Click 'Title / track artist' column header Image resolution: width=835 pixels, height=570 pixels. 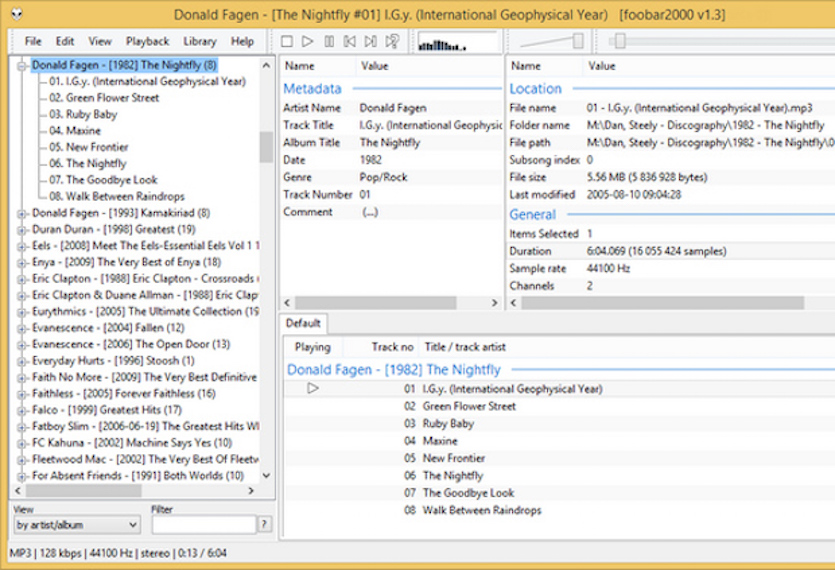click(x=465, y=347)
